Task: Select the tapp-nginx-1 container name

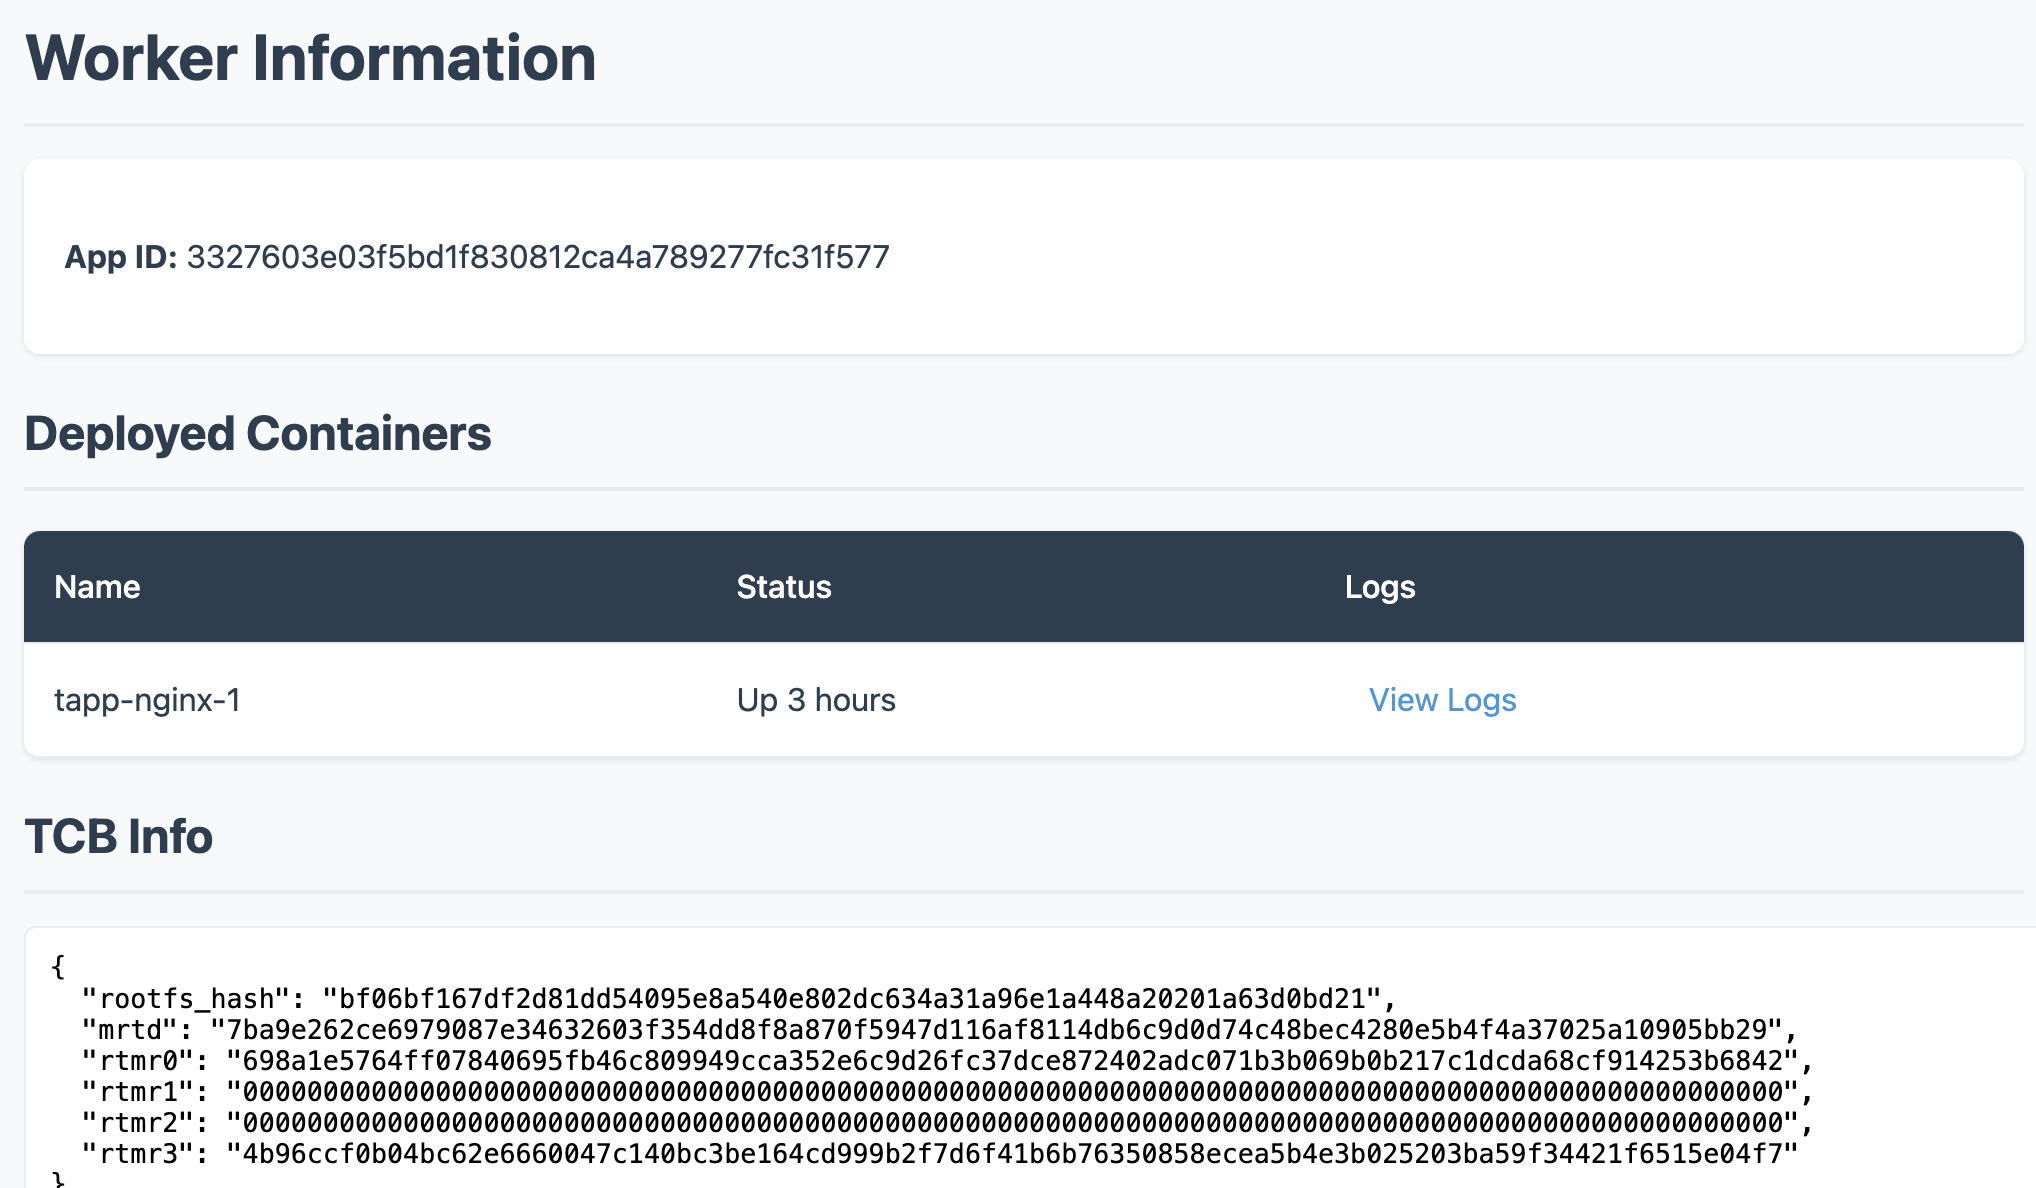Action: [x=148, y=700]
